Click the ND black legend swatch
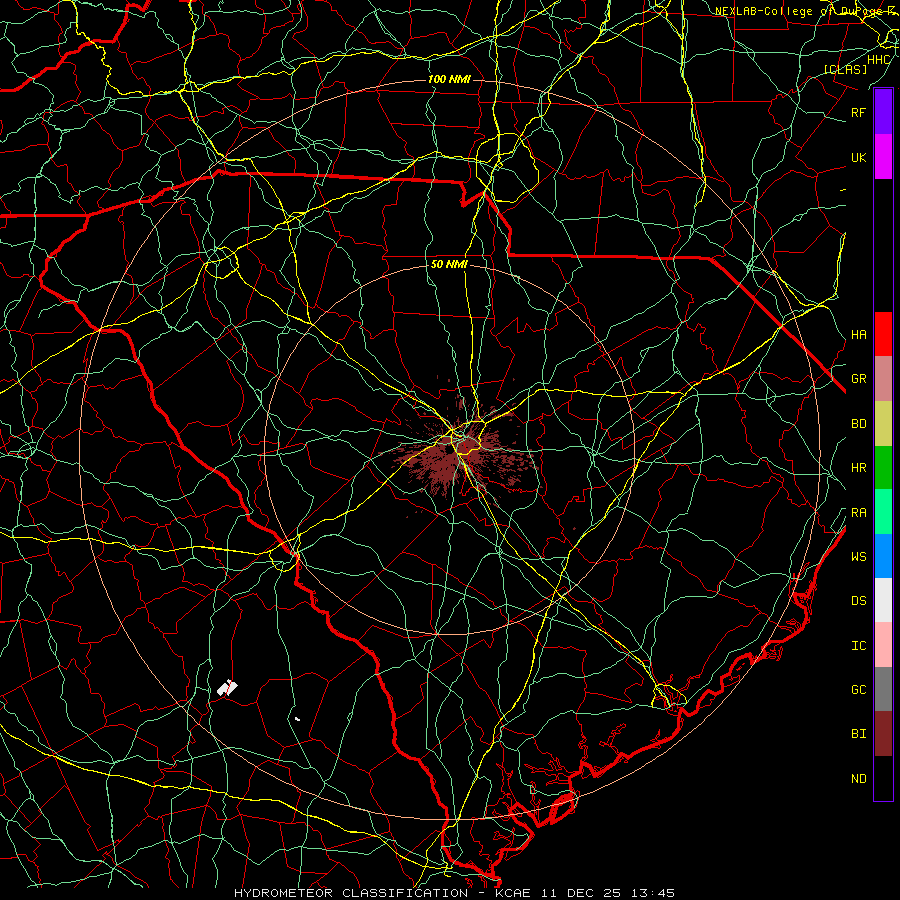 click(883, 778)
